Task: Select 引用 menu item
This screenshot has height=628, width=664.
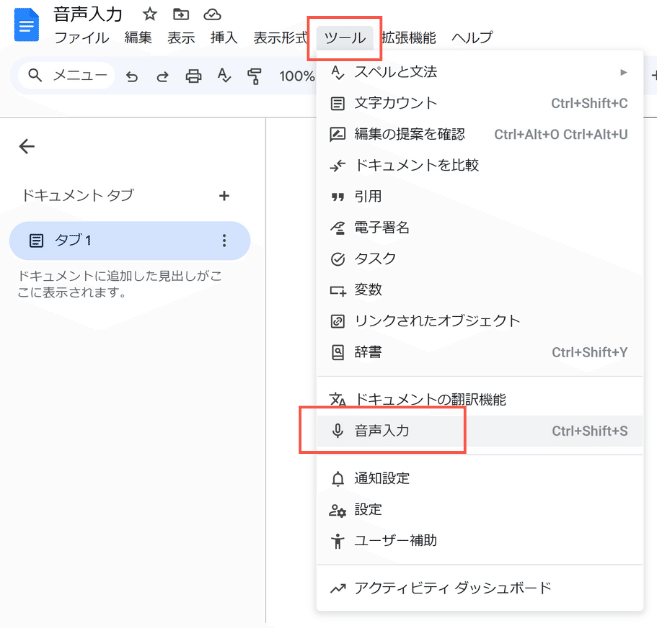Action: (479, 196)
